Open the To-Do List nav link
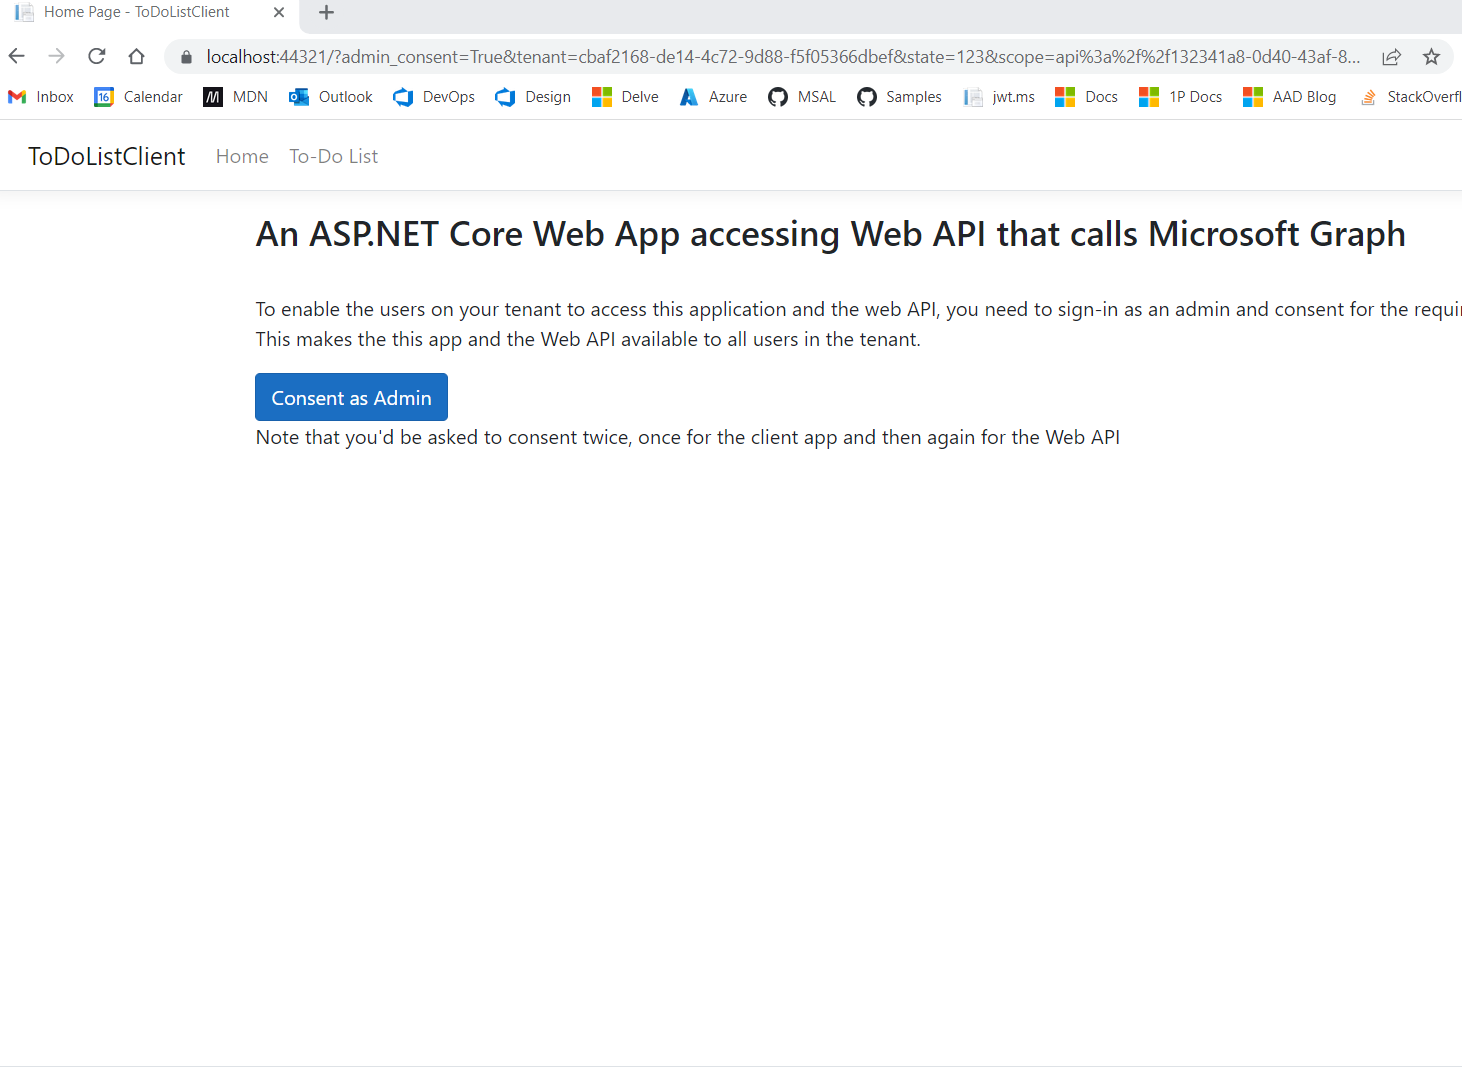Screen dimensions: 1462x1086 click(334, 157)
